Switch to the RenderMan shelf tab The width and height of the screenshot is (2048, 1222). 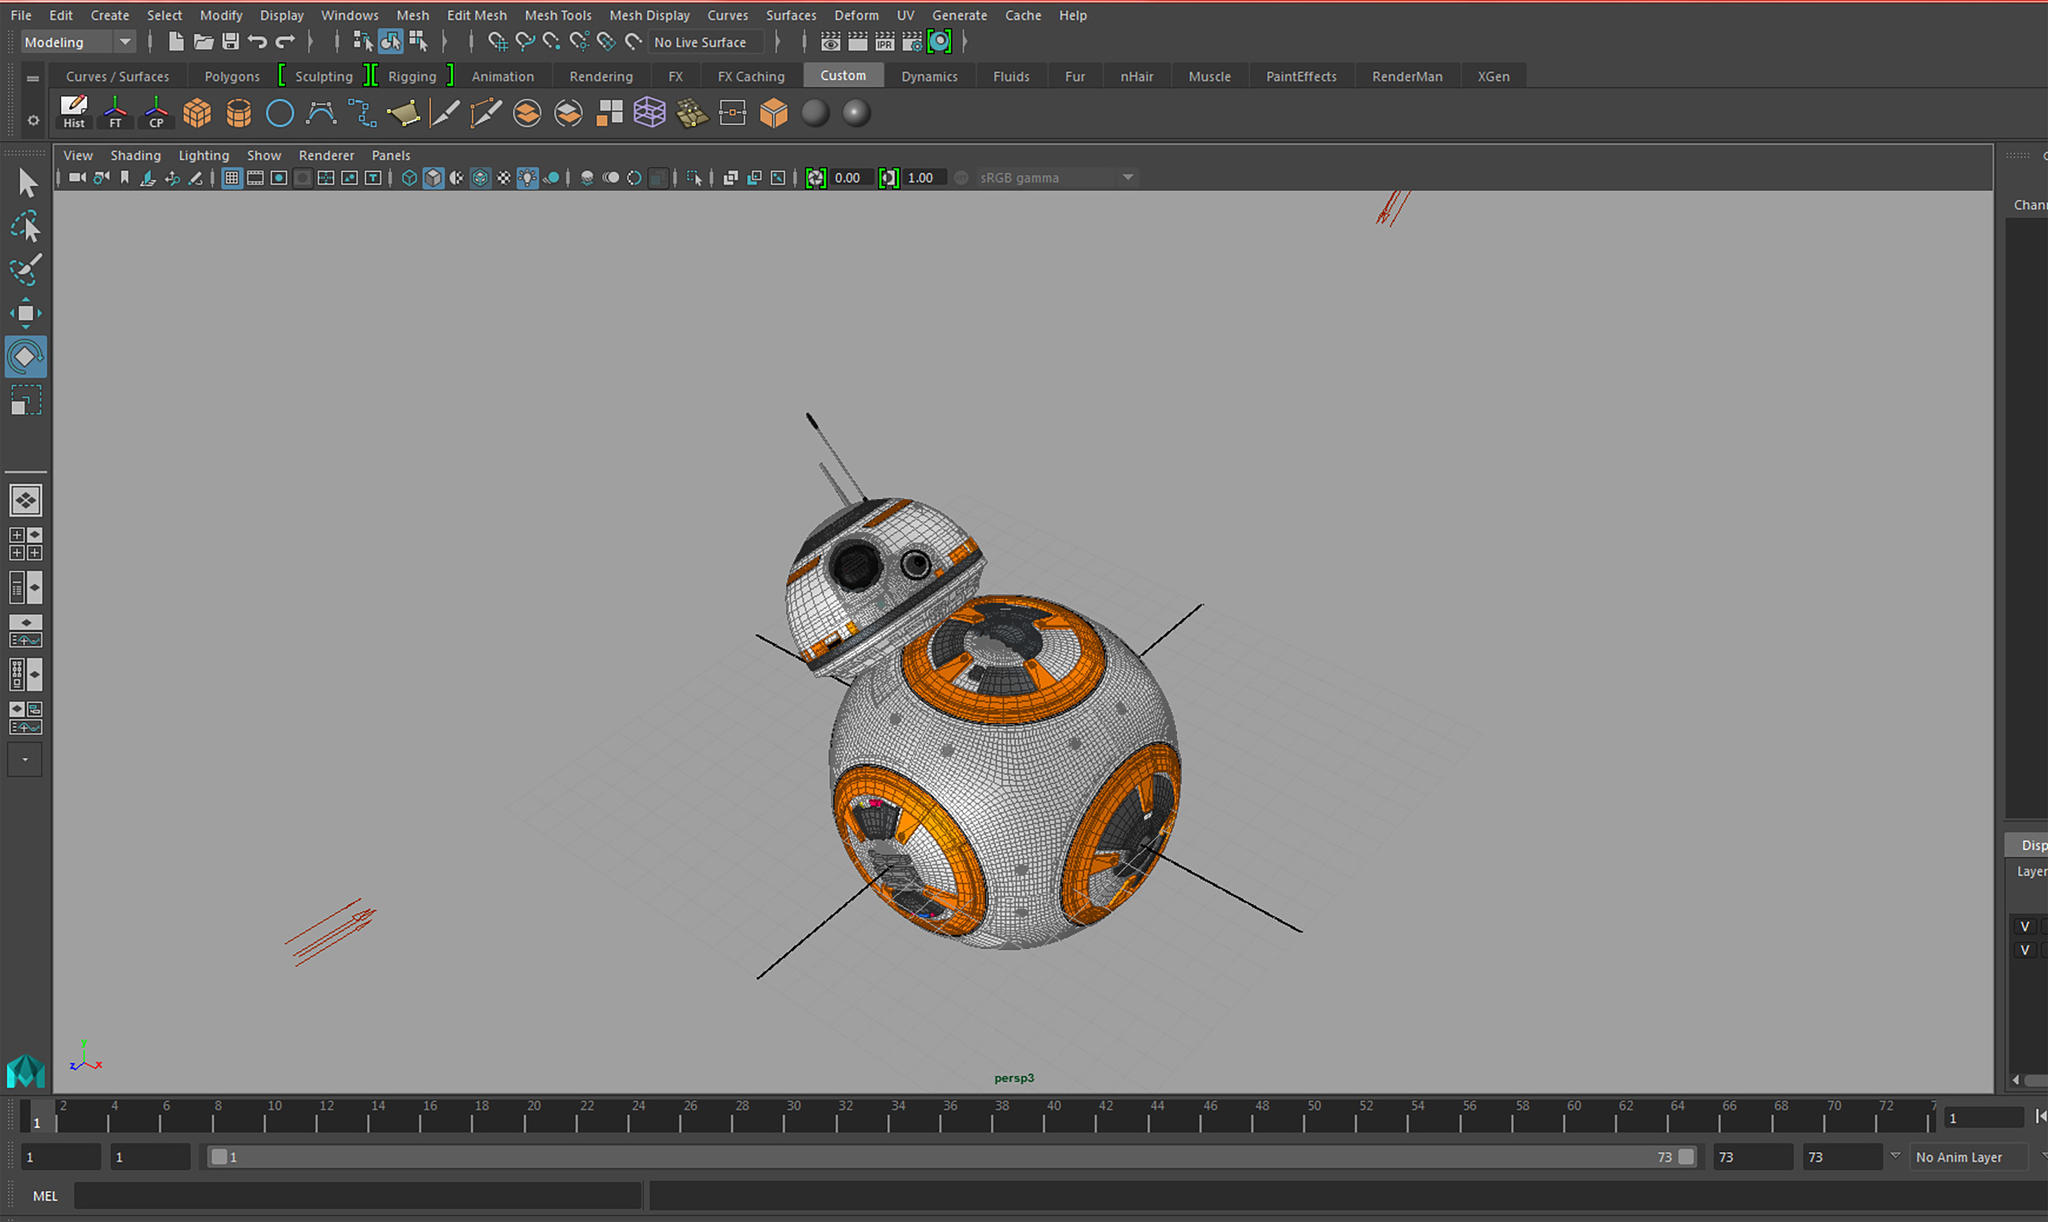coord(1407,76)
